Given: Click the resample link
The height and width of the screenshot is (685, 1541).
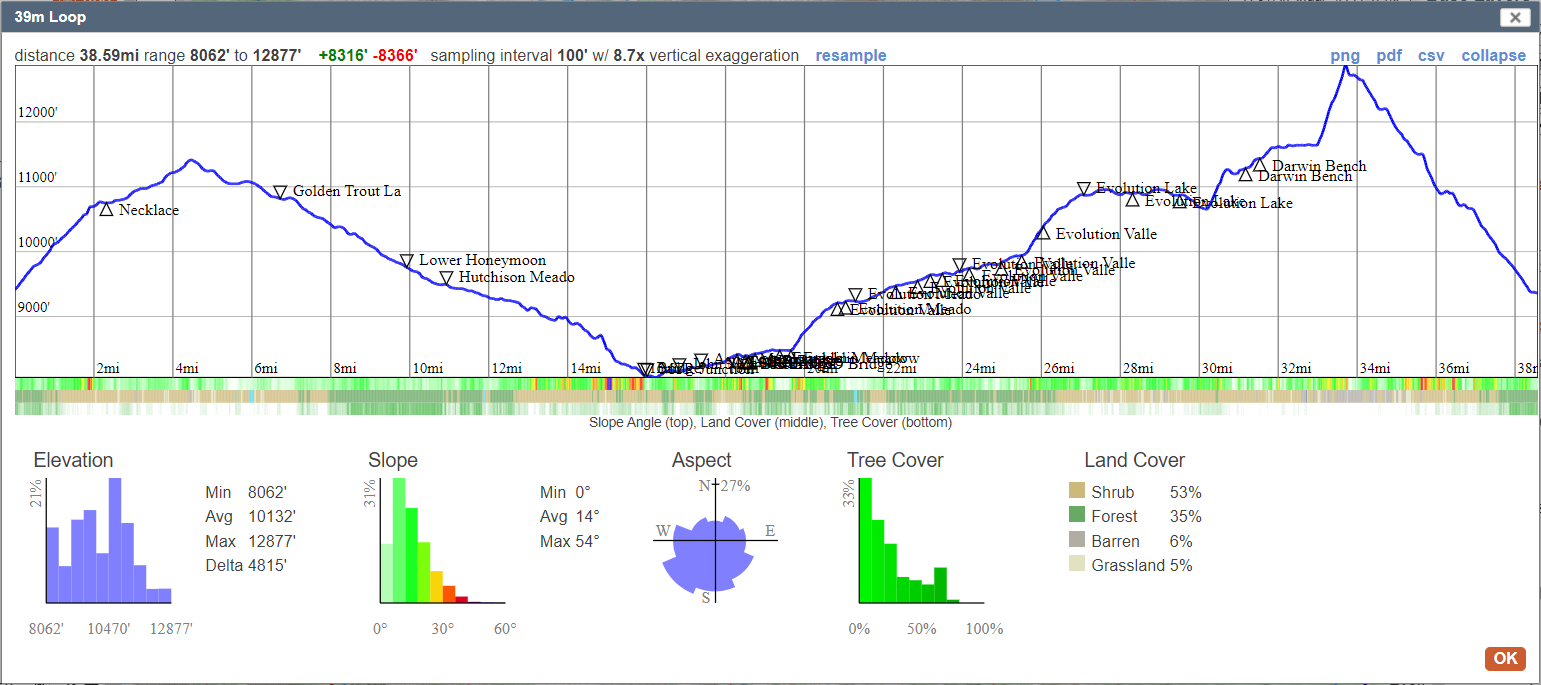Looking at the screenshot, I should tap(851, 56).
